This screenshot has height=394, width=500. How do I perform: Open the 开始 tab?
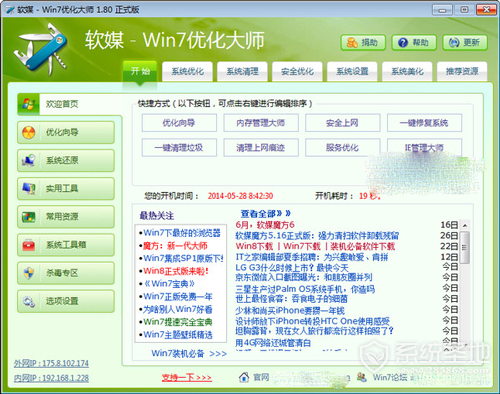(140, 71)
